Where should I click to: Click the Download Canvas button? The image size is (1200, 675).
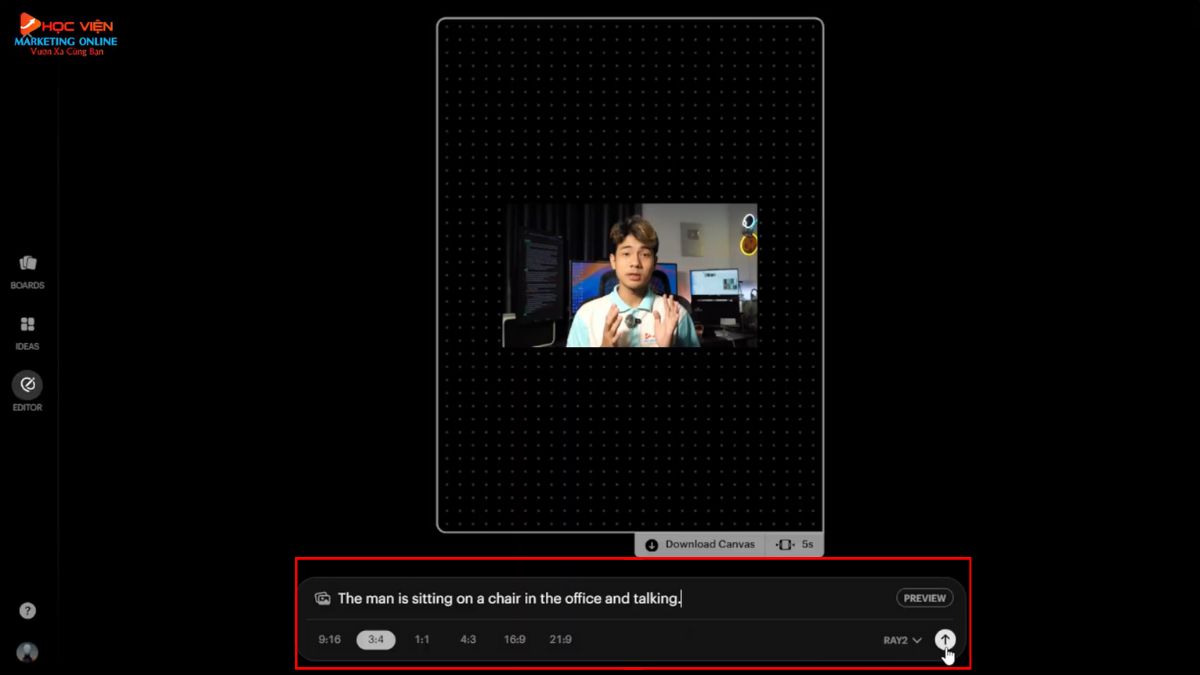(x=700, y=544)
